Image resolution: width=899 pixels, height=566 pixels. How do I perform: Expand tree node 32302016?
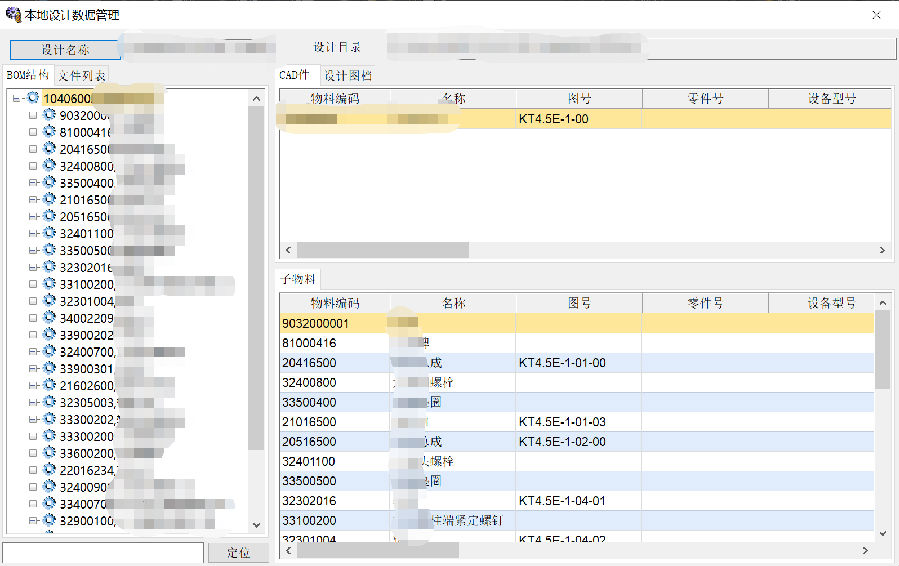click(33, 267)
